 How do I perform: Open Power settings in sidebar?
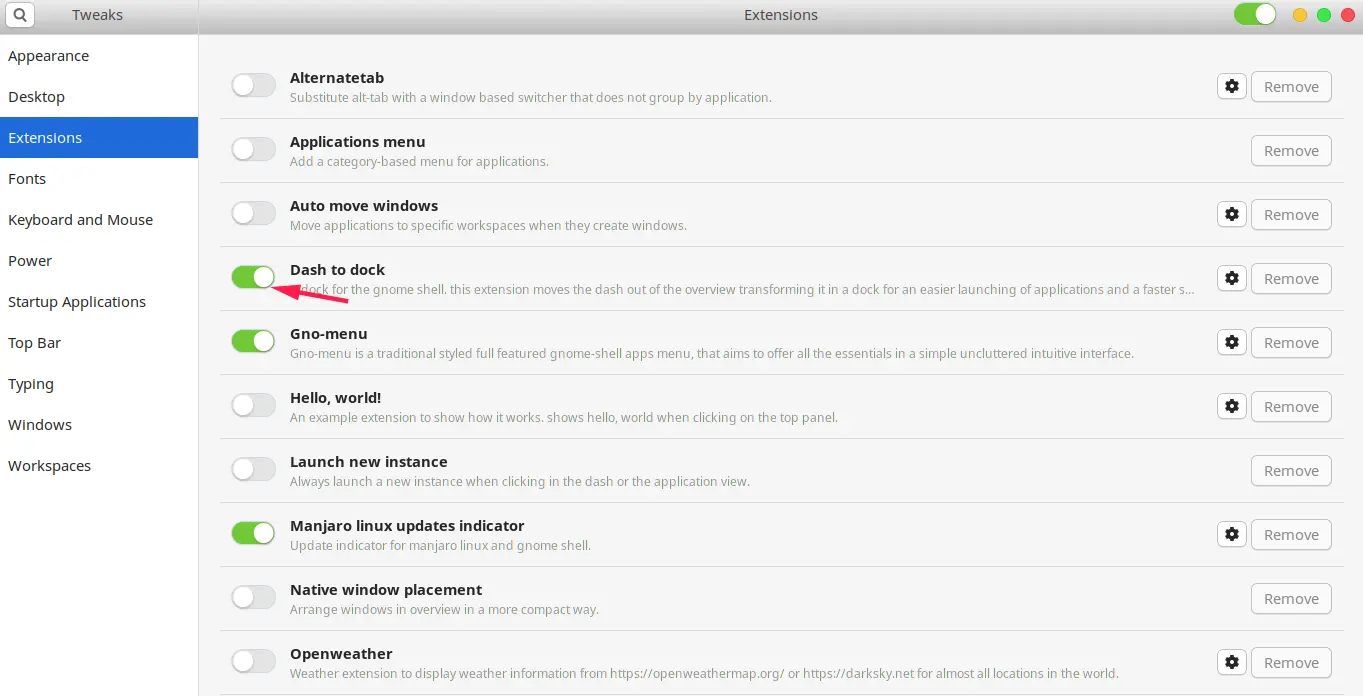99,261
